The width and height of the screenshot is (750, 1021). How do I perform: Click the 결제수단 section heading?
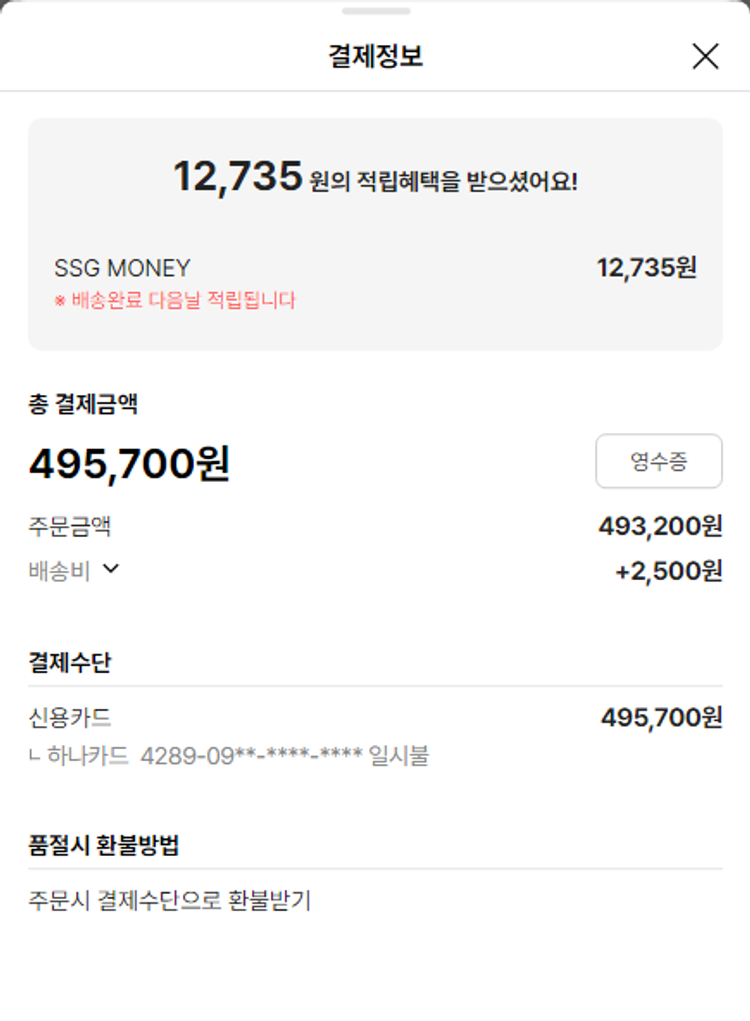coord(70,662)
